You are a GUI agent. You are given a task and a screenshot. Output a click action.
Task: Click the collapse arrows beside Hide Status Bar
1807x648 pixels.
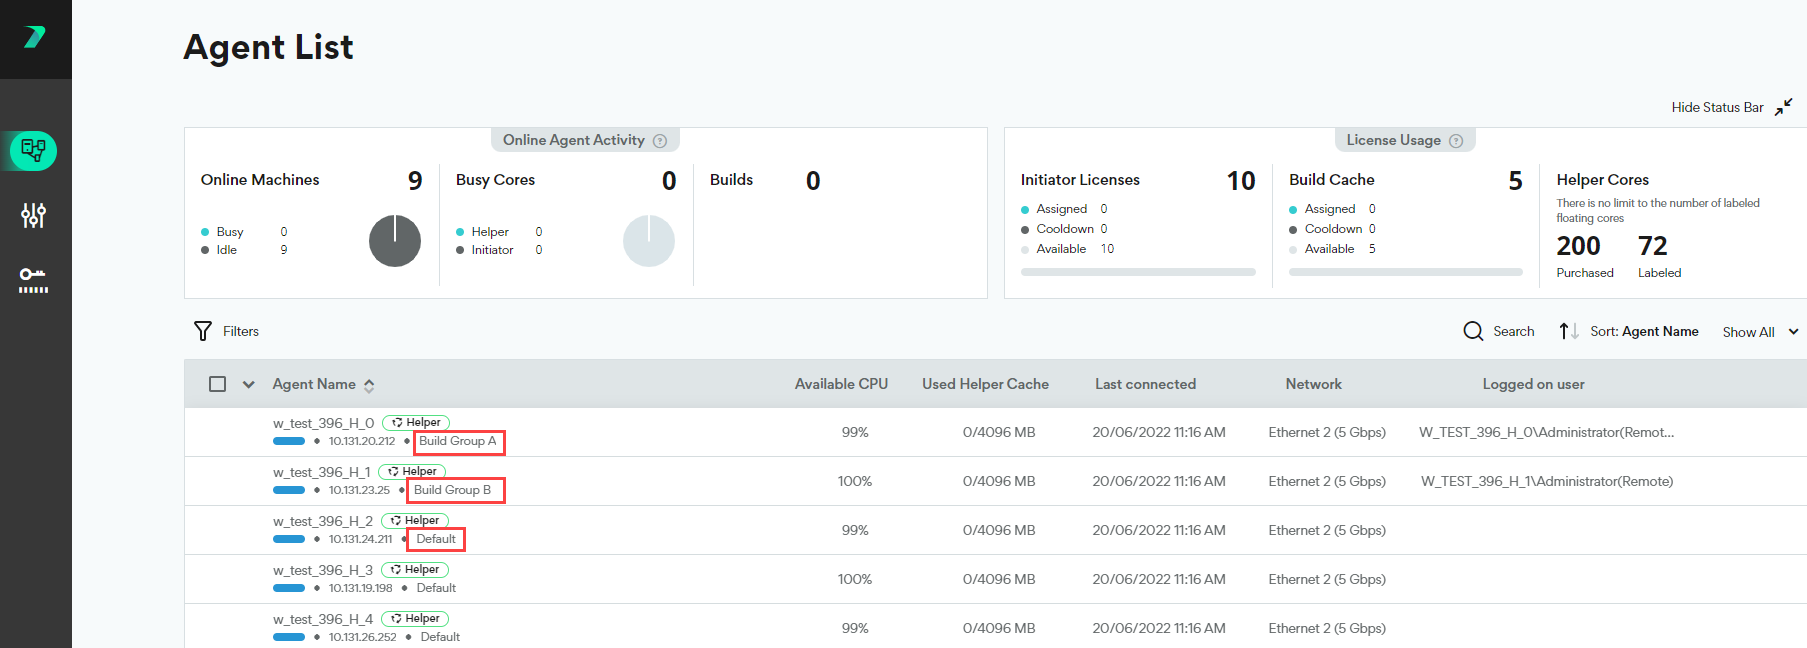click(1783, 107)
